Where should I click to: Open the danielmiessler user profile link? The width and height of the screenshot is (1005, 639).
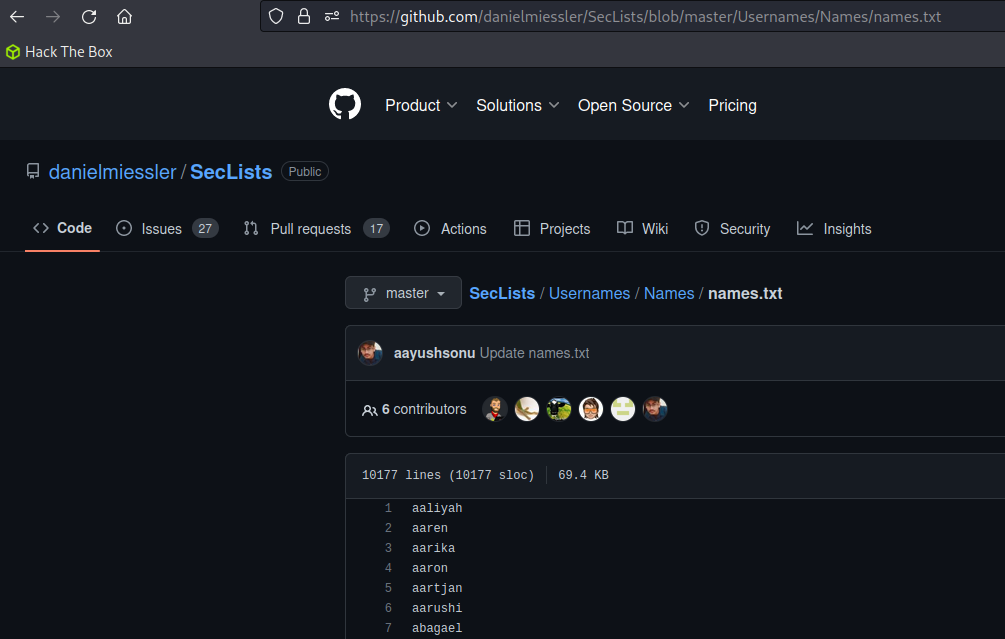coord(112,172)
